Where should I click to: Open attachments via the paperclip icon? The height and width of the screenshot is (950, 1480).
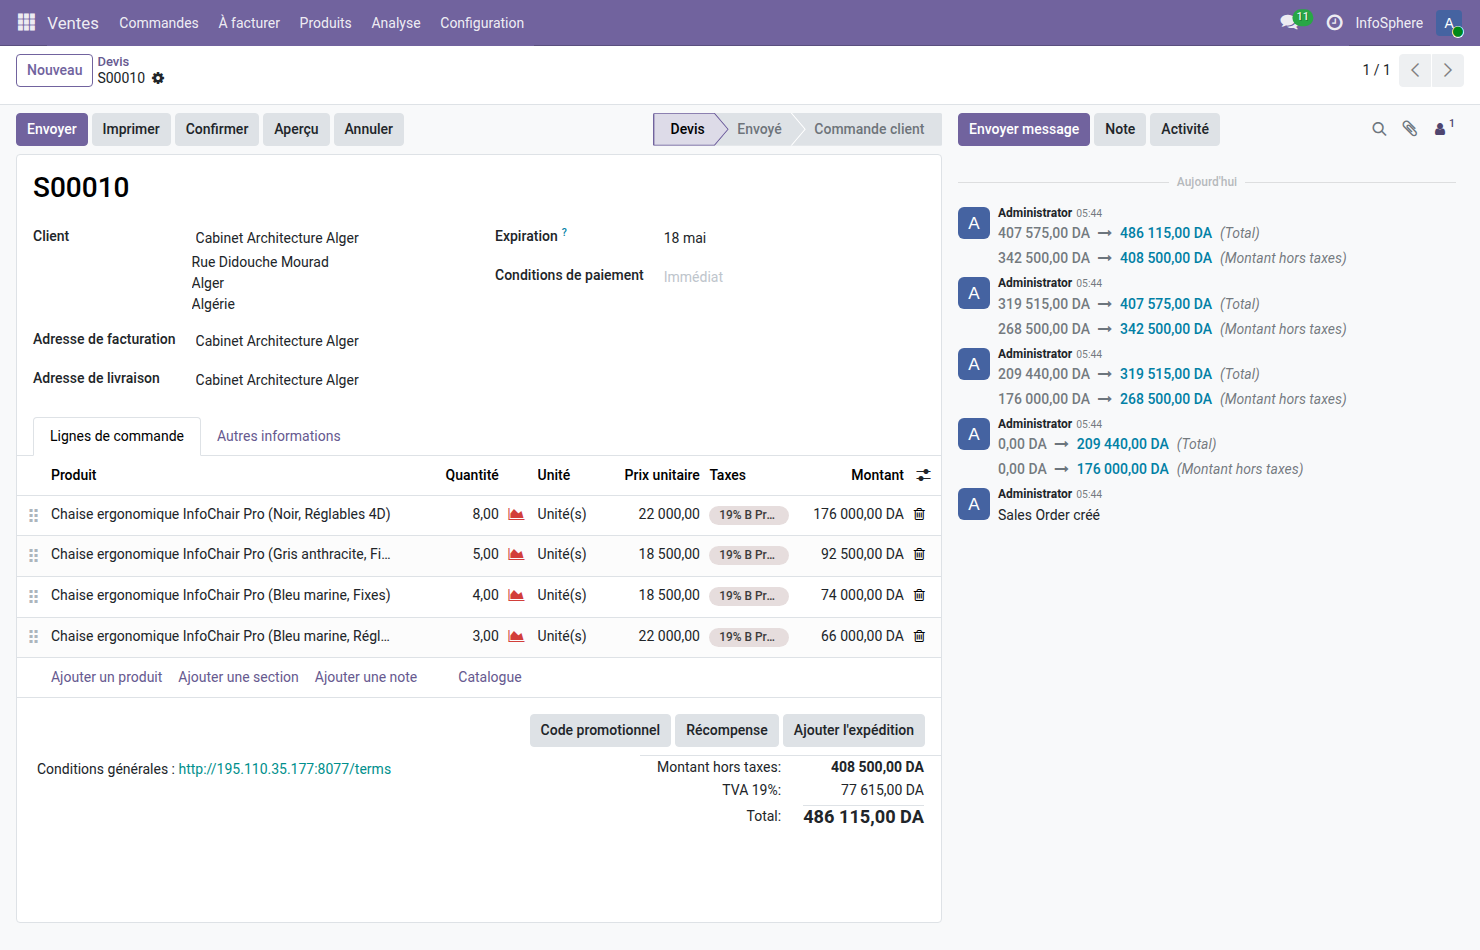pos(1410,129)
